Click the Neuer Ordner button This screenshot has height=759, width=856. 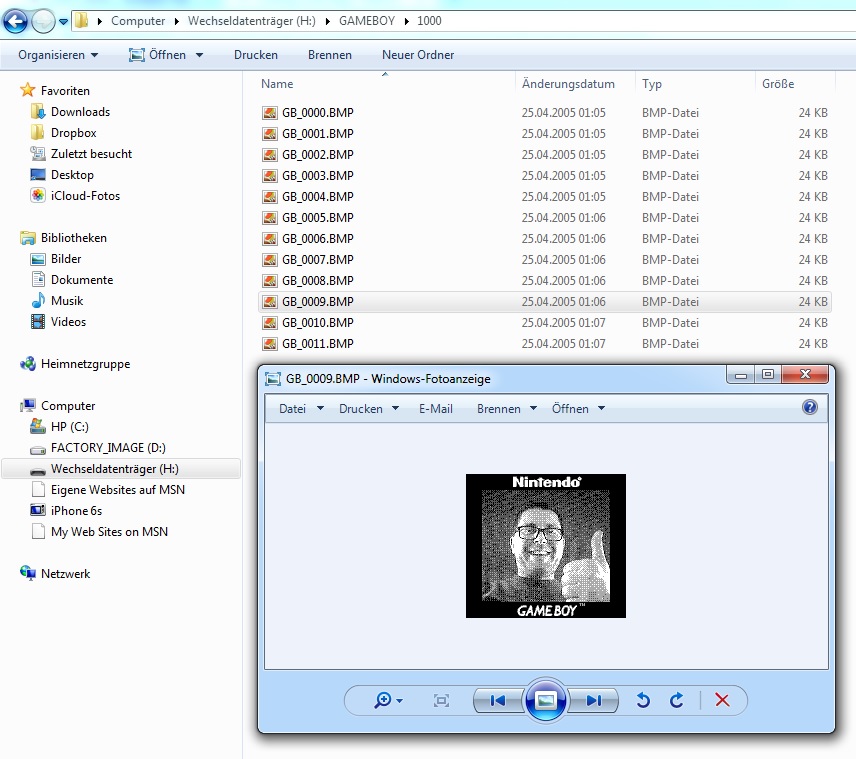click(418, 55)
